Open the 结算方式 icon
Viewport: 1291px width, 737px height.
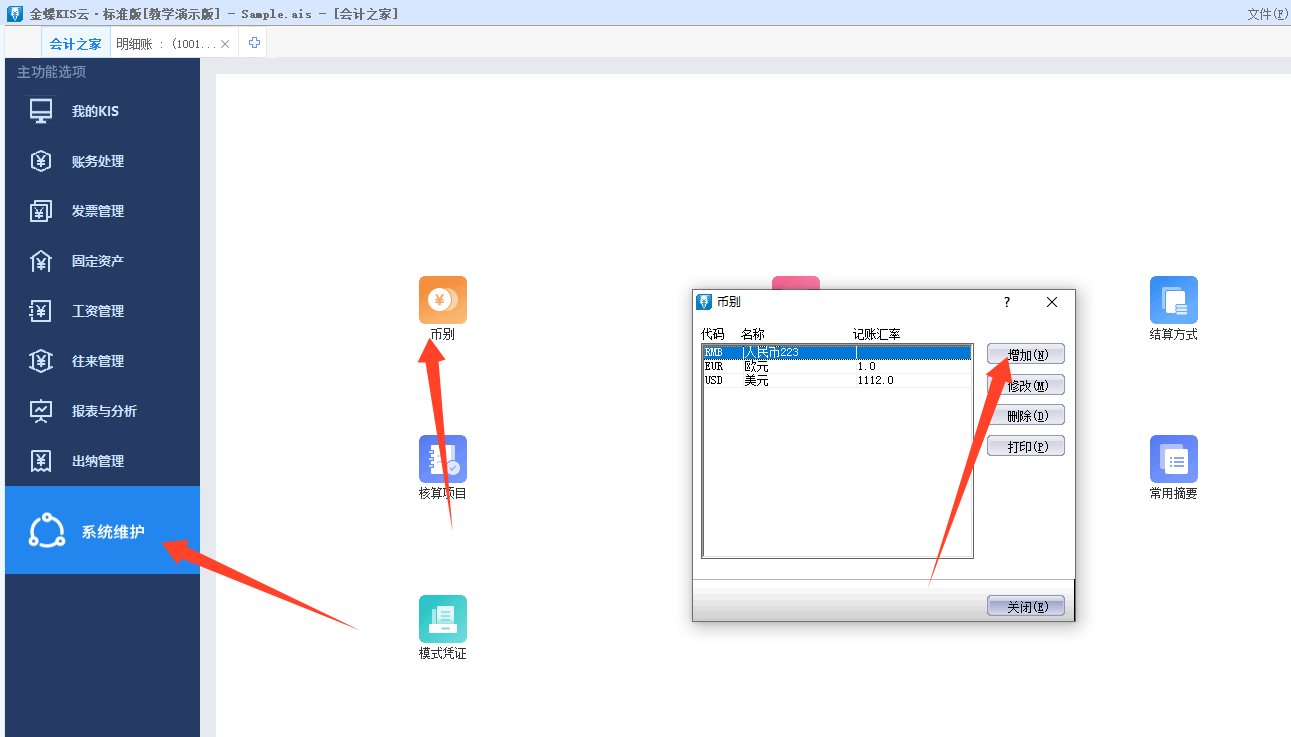click(x=1173, y=300)
